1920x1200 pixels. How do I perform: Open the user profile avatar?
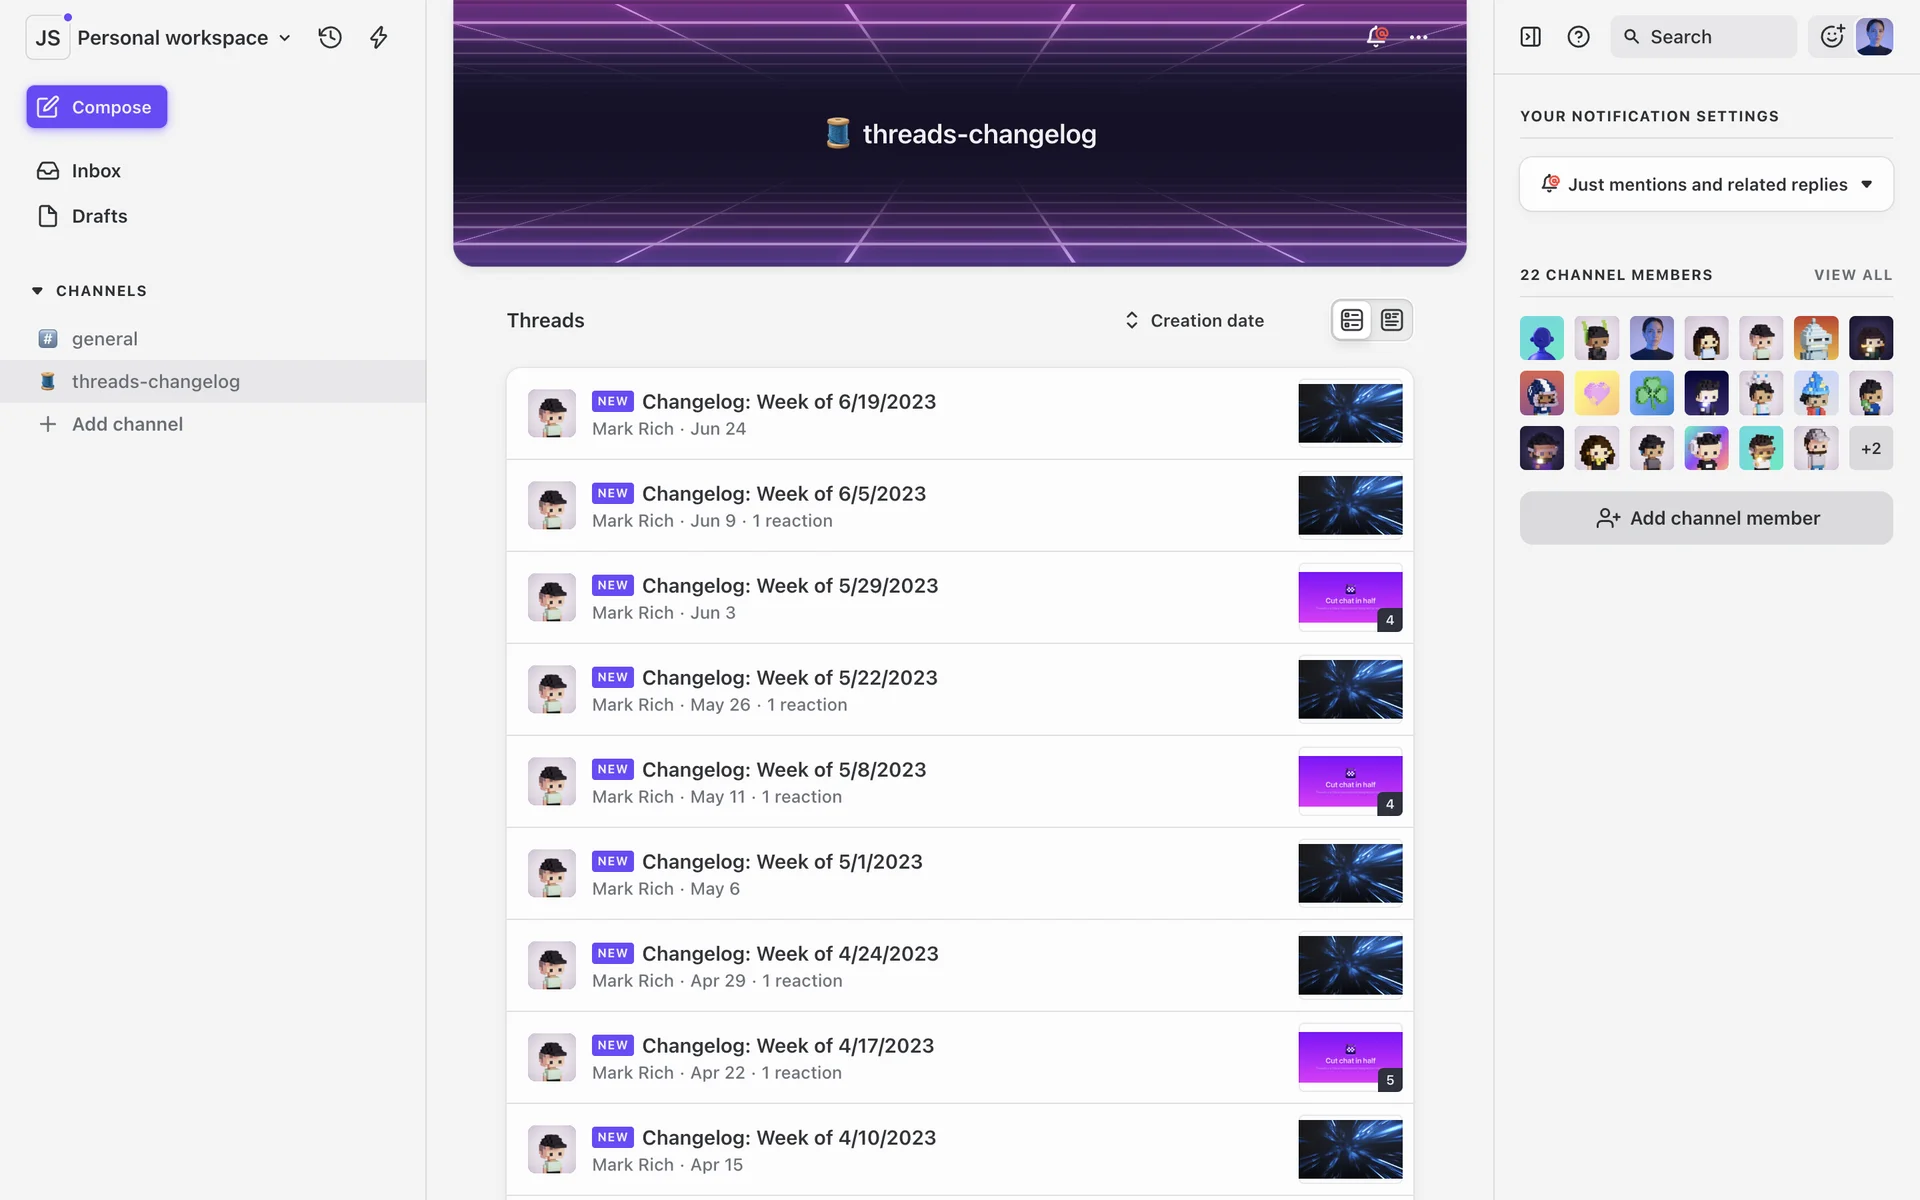tap(1874, 37)
